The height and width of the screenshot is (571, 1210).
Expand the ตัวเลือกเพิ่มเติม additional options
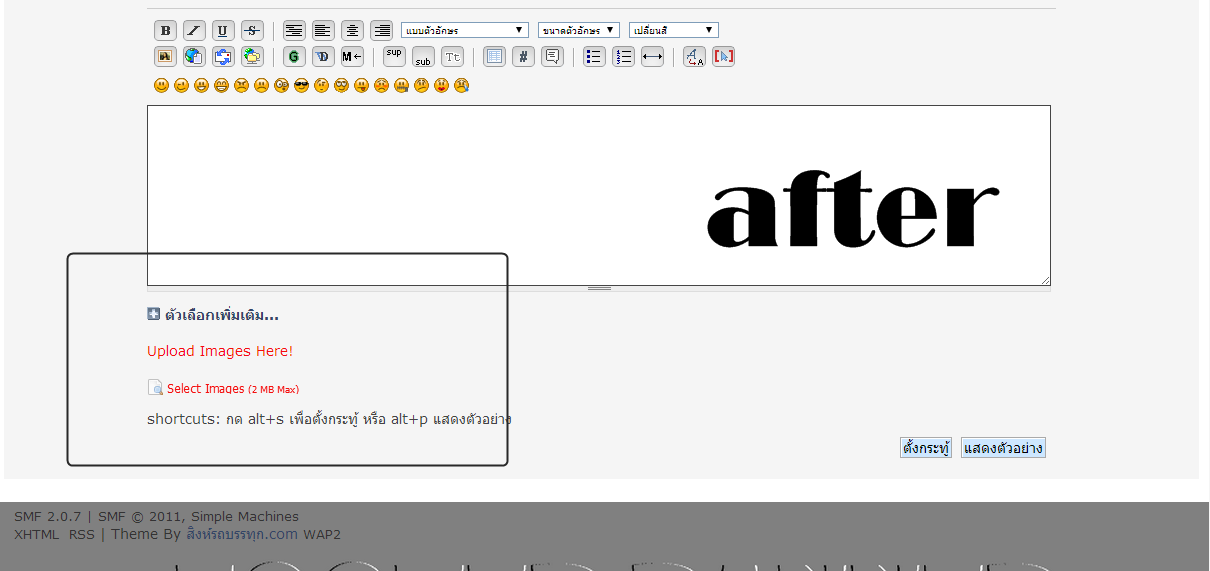pos(213,315)
